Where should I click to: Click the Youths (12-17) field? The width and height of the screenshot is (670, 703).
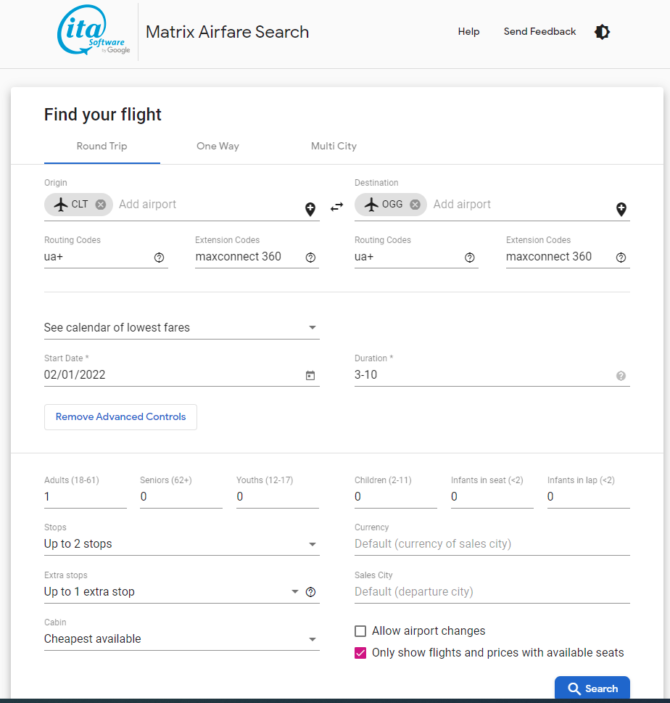tap(278, 497)
